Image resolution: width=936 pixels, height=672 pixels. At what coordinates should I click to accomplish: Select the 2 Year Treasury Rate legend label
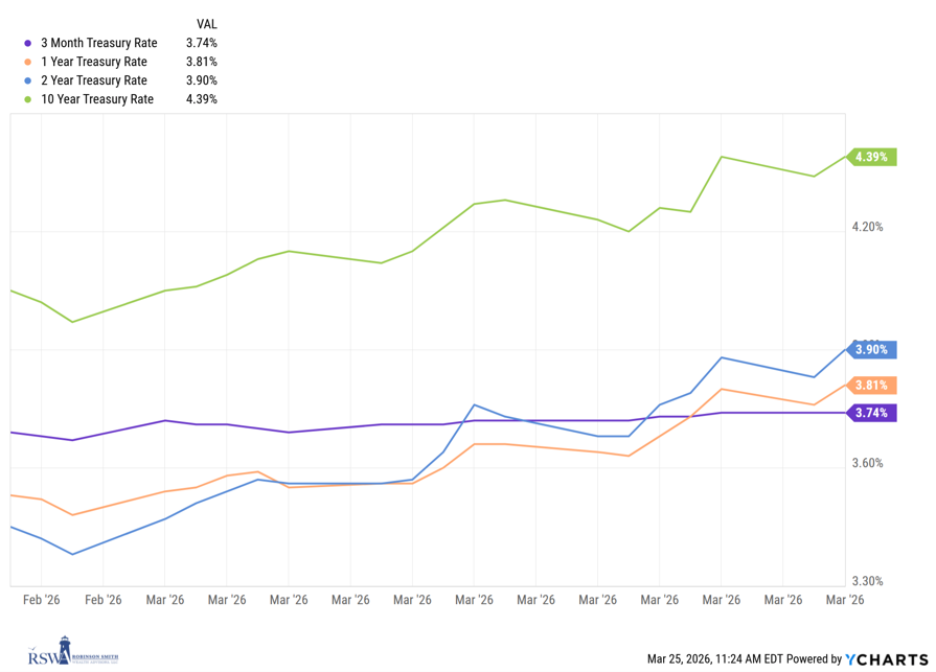tap(94, 81)
